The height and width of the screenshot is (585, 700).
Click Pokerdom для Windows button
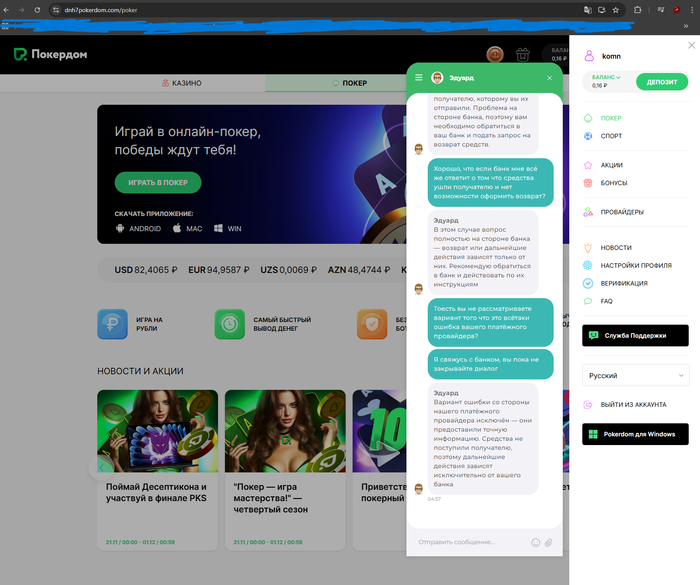coord(635,434)
